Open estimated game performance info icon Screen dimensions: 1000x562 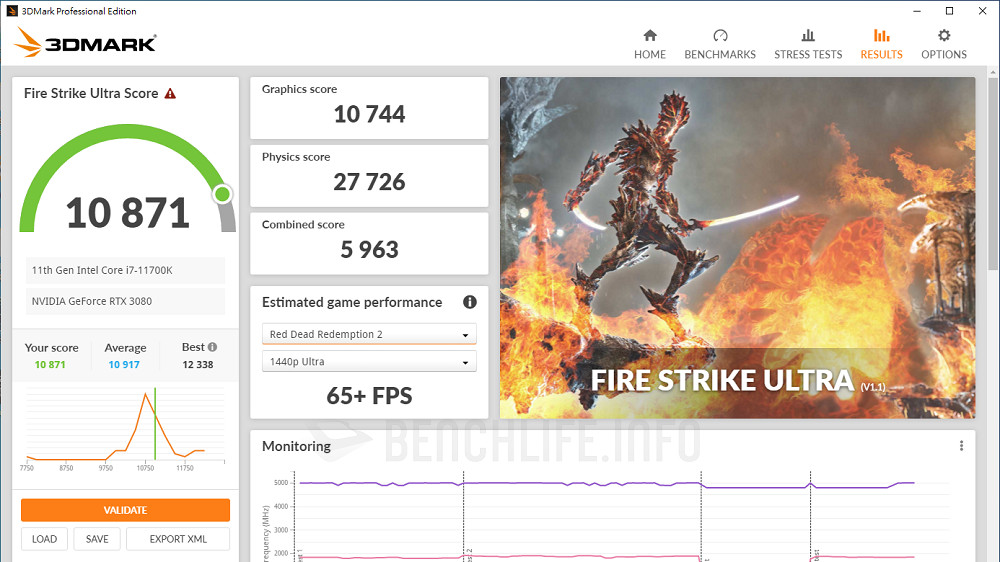pos(469,302)
